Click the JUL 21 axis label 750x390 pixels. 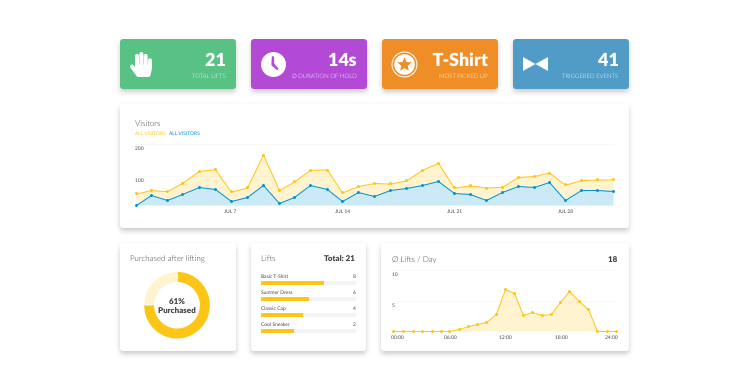pyautogui.click(x=454, y=211)
